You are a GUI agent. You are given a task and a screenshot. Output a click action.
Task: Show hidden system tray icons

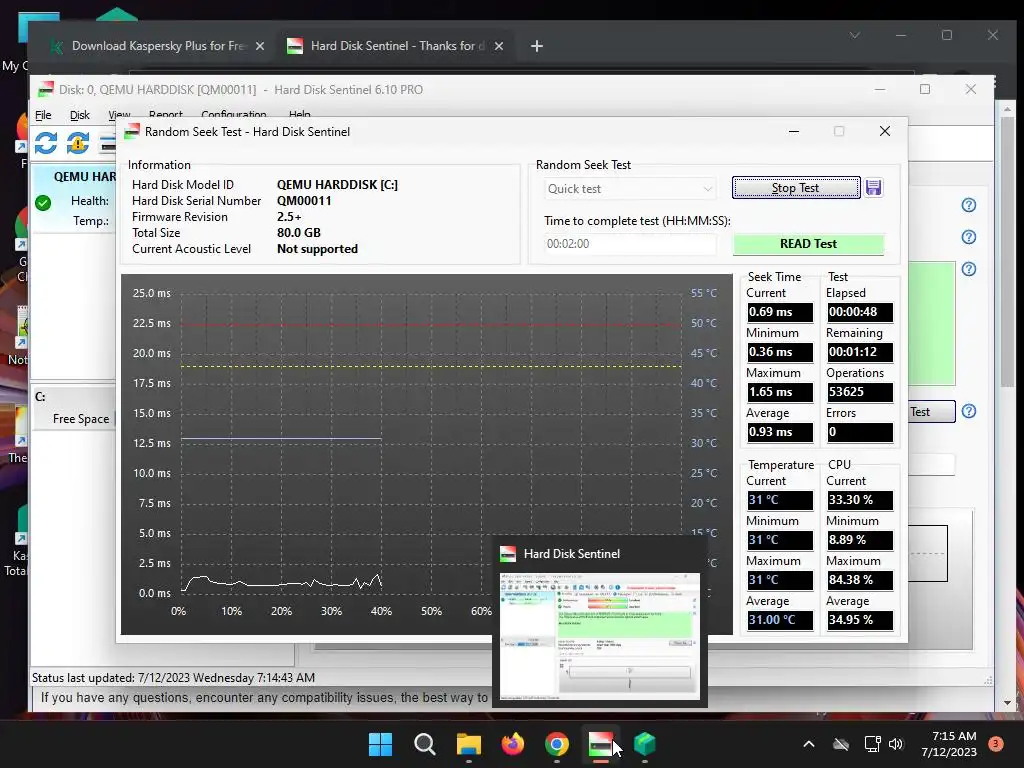click(808, 744)
